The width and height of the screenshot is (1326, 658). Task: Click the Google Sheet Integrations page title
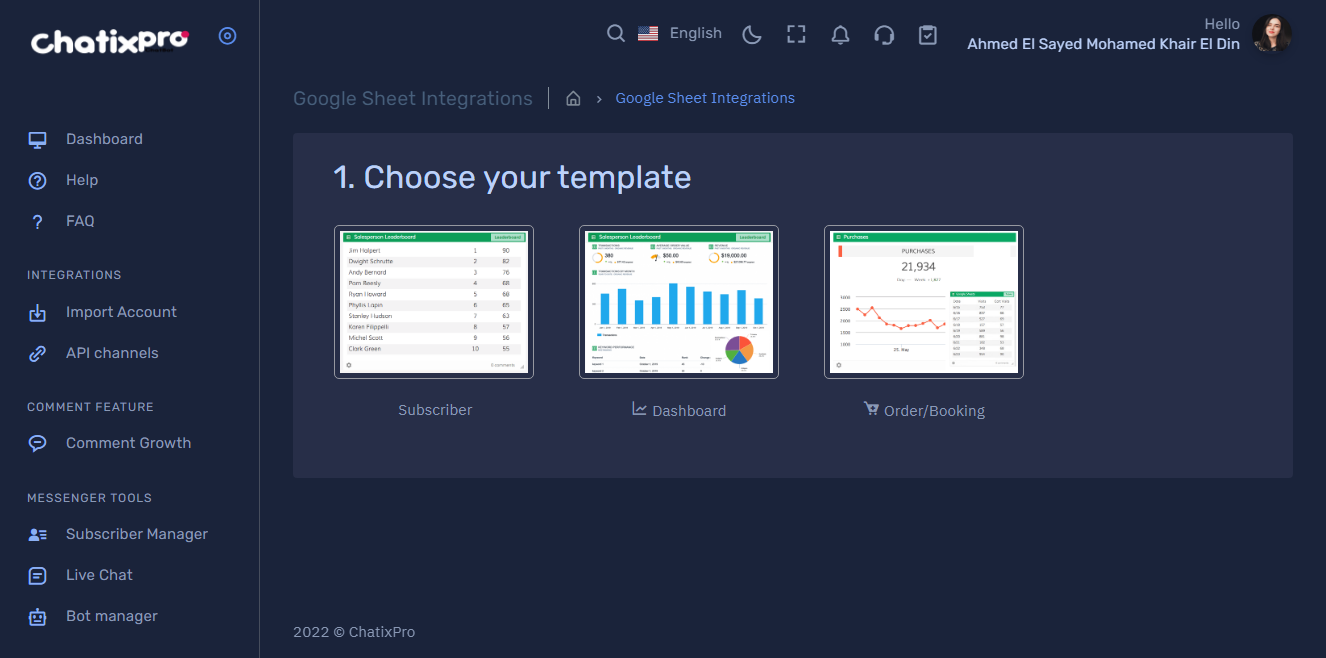click(x=413, y=98)
